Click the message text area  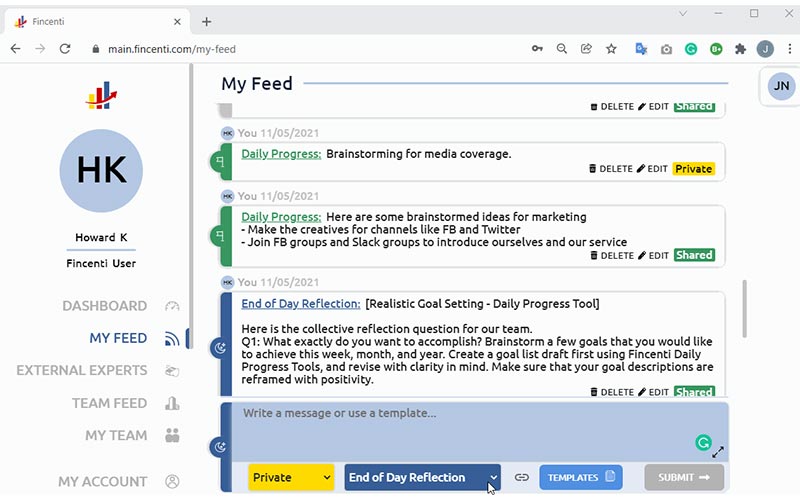click(x=480, y=432)
